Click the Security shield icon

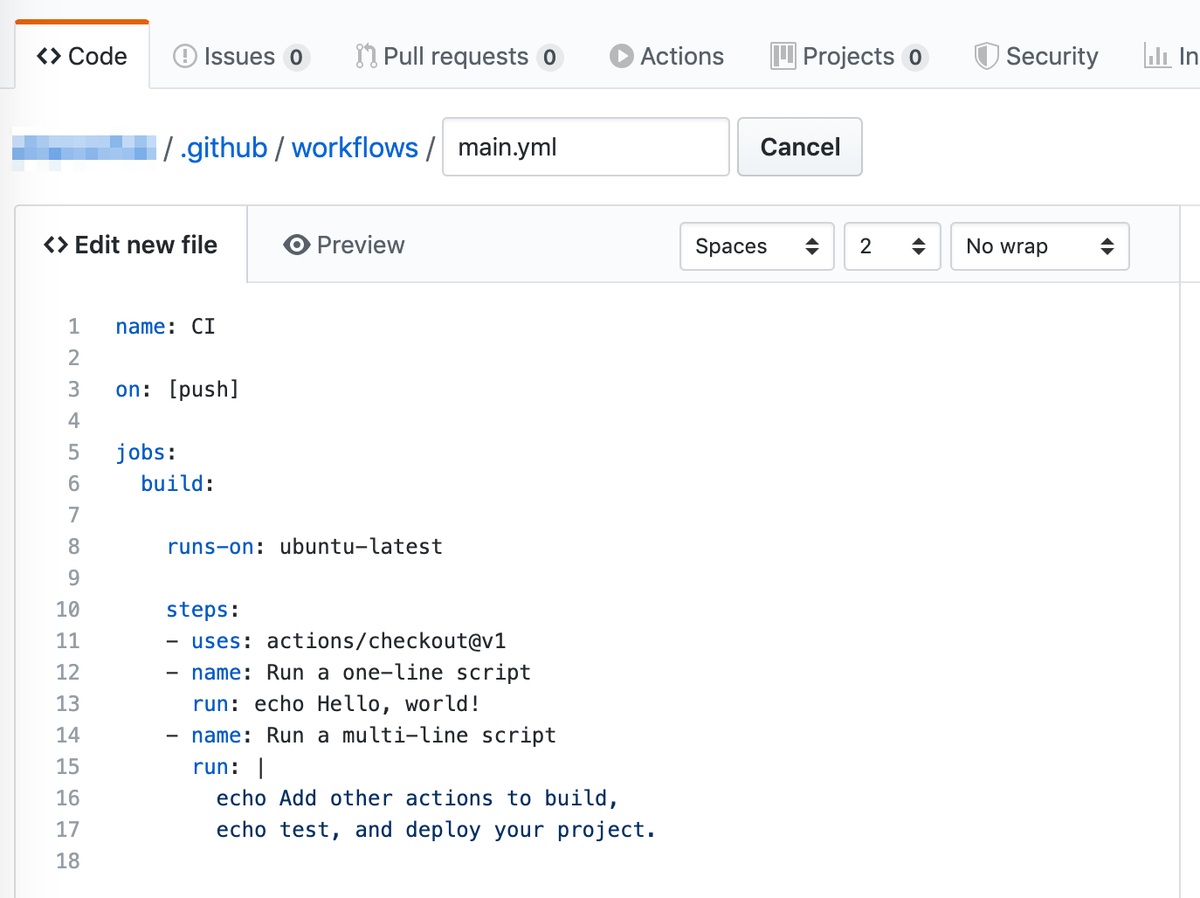pyautogui.click(x=987, y=56)
